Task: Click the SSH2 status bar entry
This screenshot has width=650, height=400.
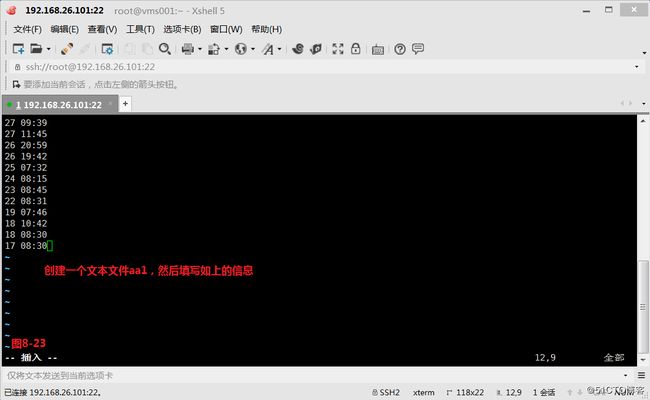Action: (x=386, y=392)
